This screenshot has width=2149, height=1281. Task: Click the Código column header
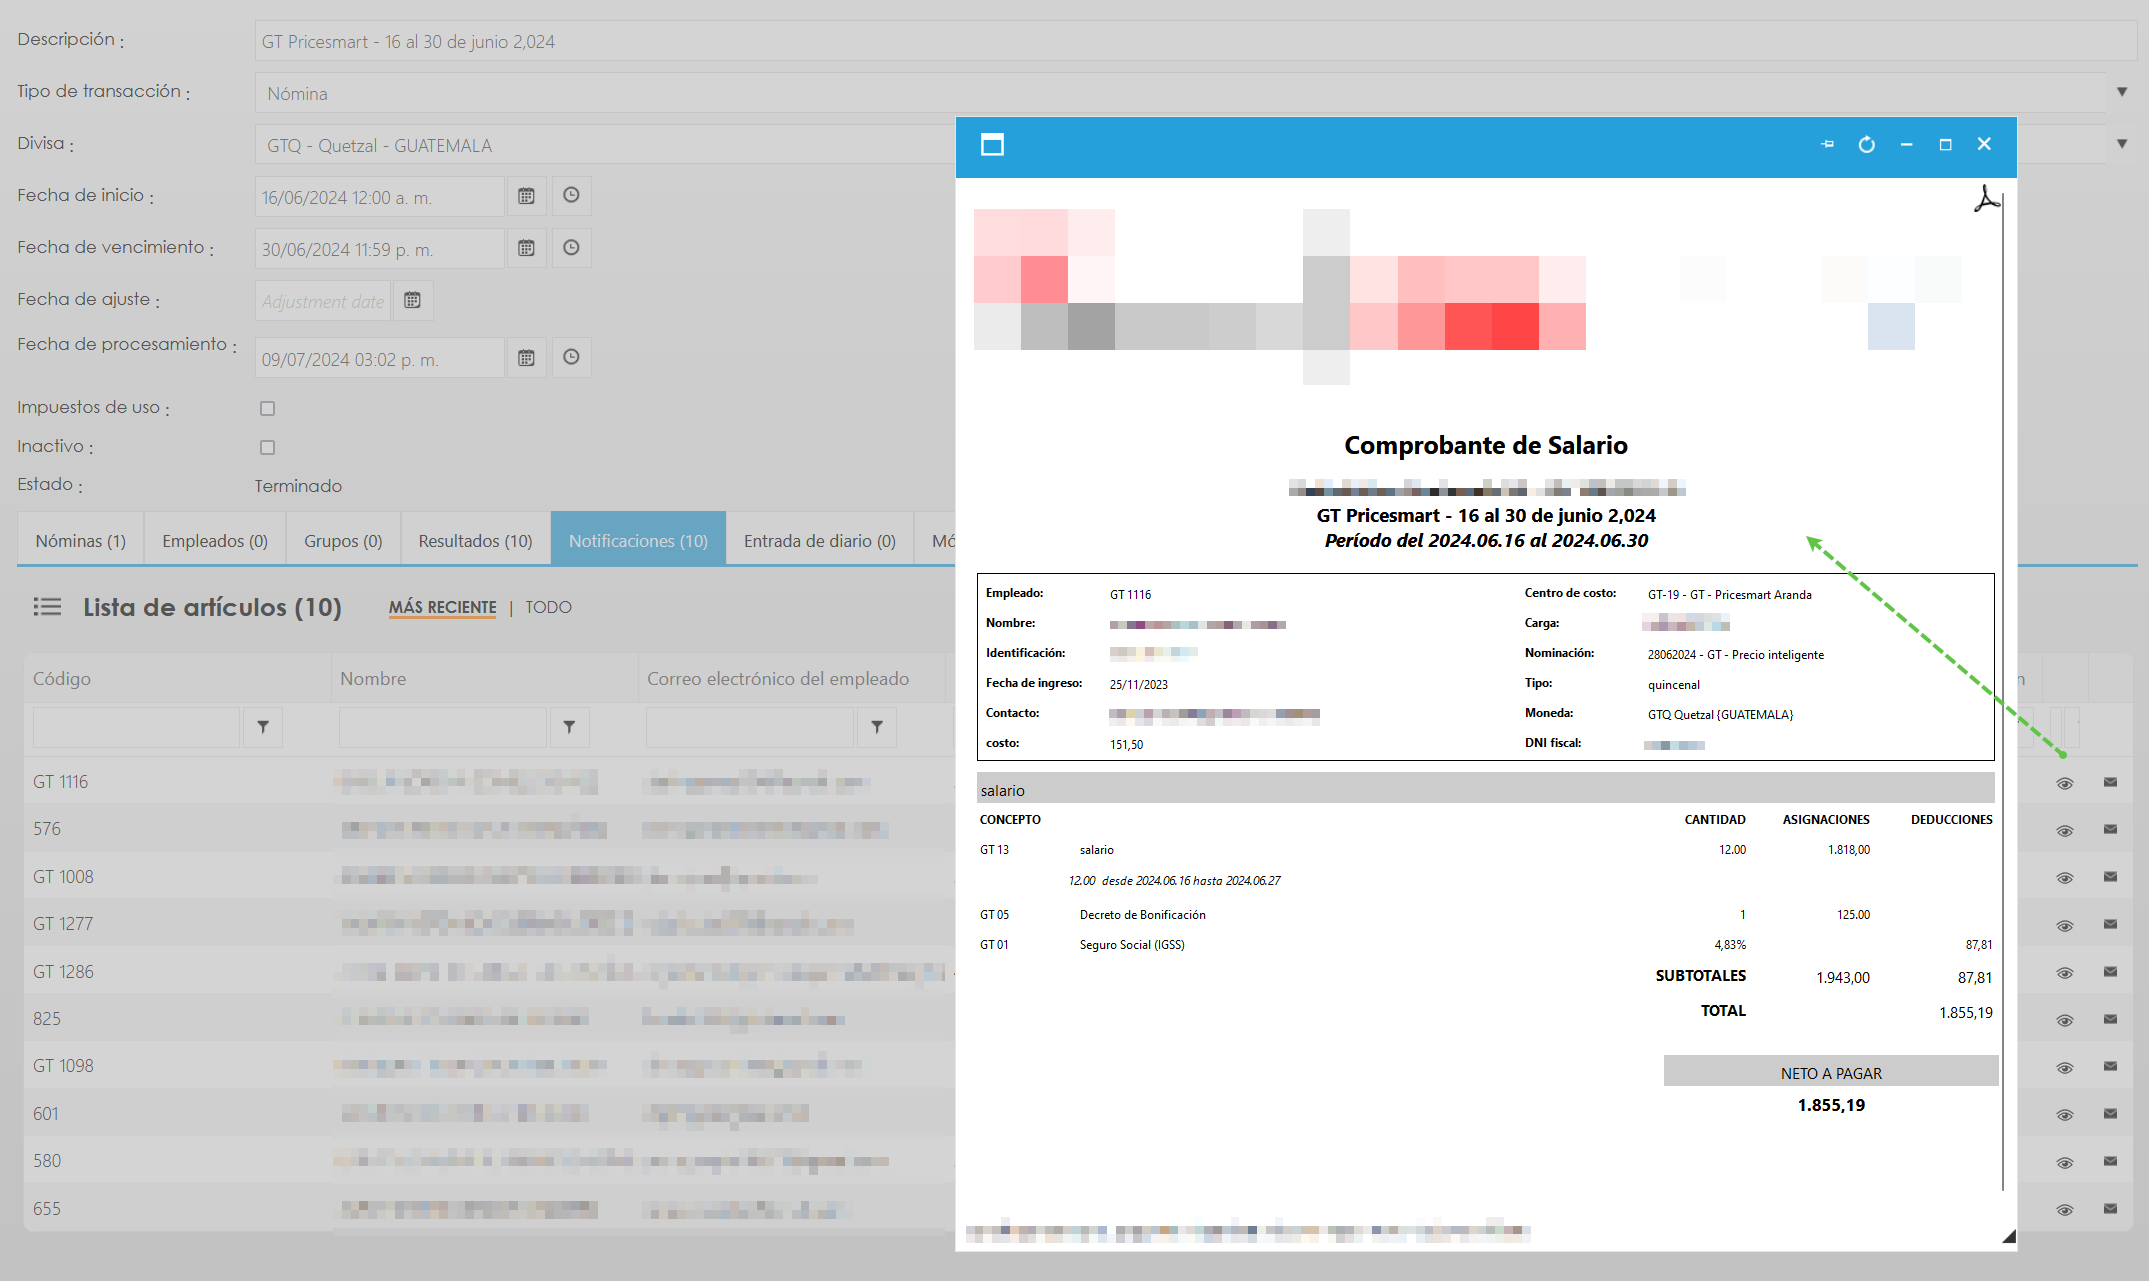[177, 678]
